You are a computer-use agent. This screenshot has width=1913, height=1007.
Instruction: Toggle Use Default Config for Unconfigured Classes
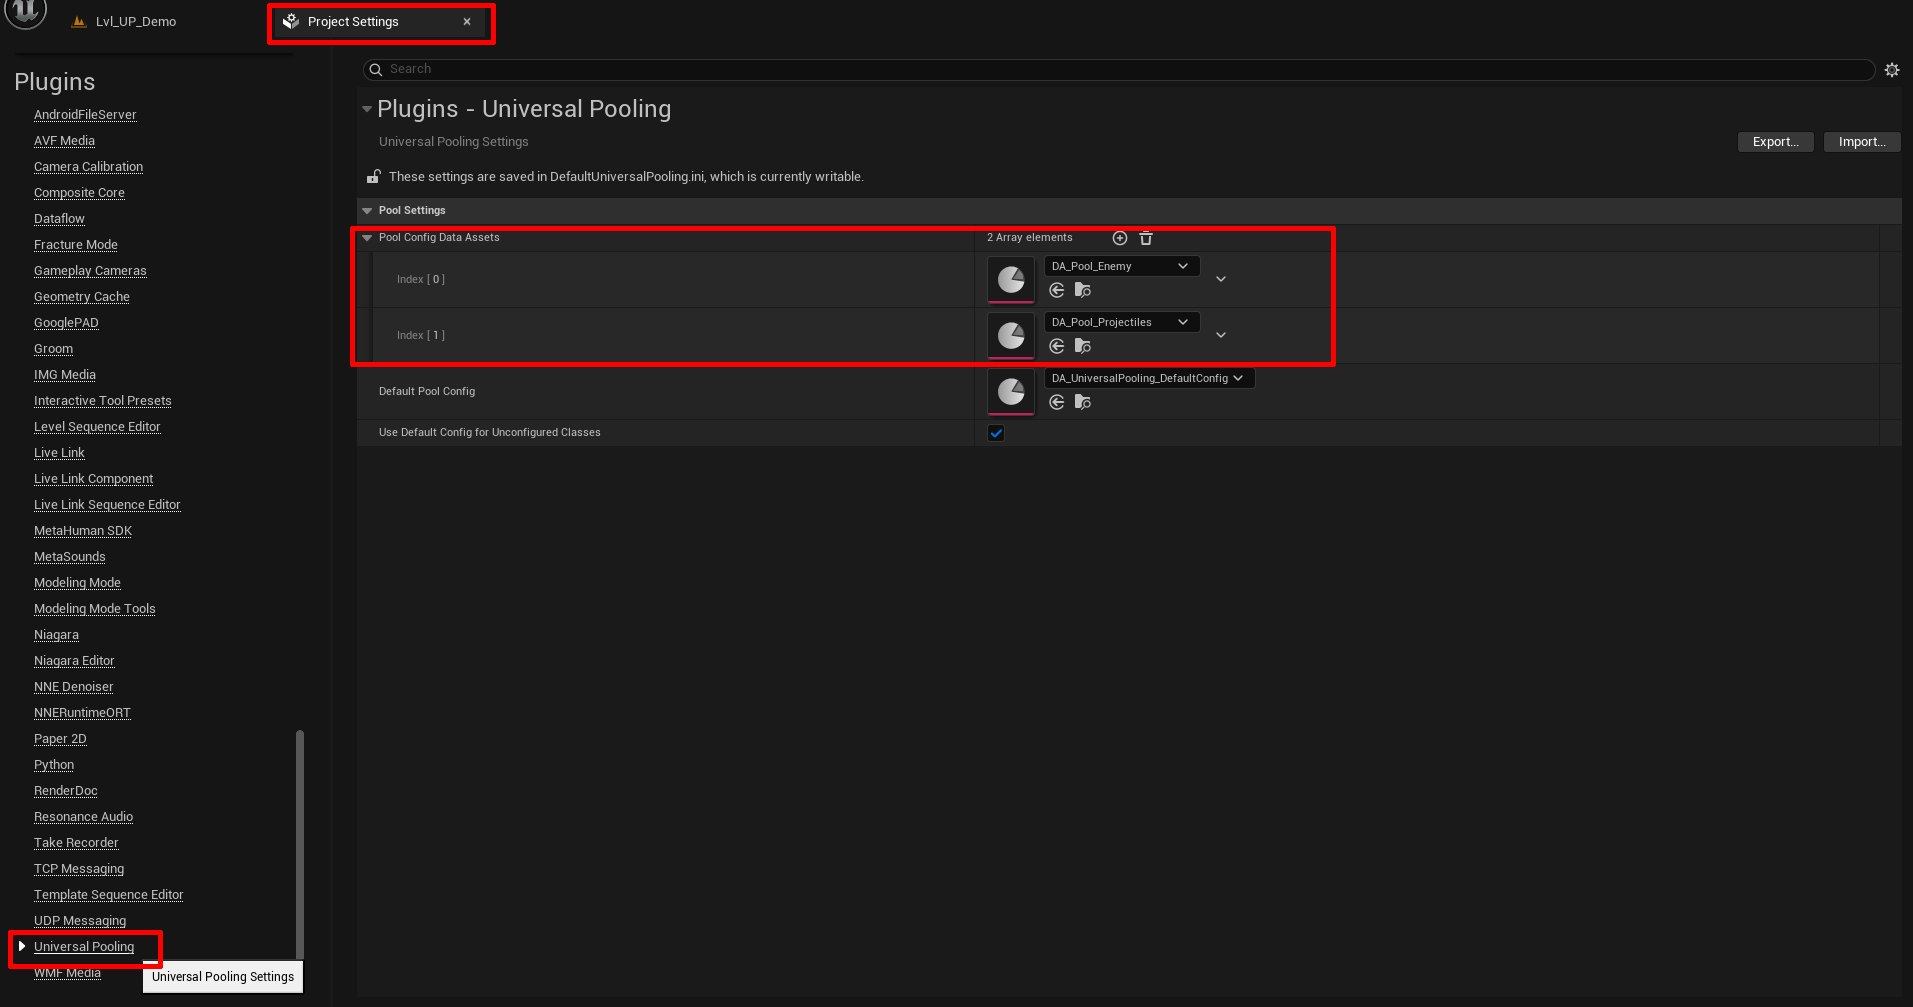pos(996,433)
